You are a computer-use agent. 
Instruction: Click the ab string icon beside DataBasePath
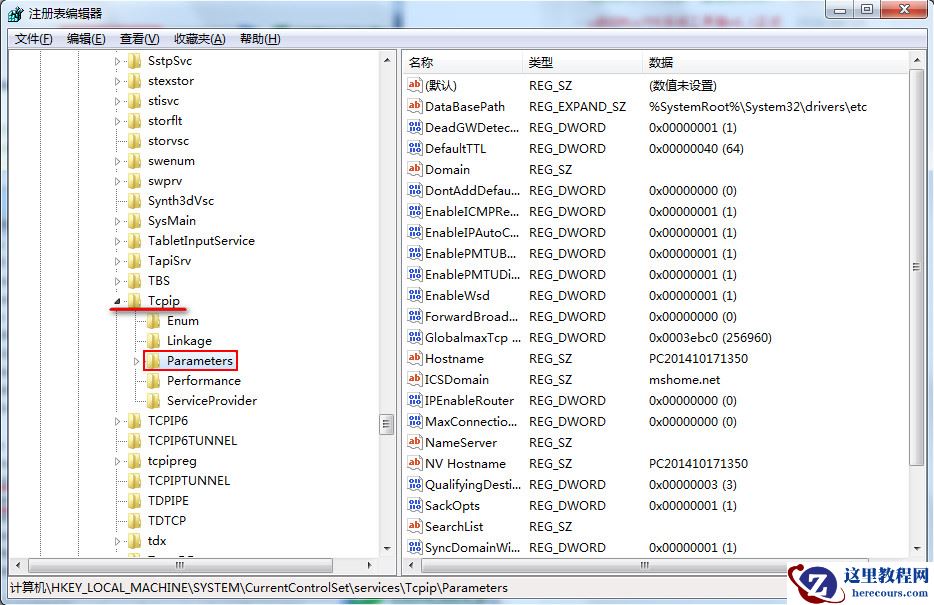click(x=415, y=106)
